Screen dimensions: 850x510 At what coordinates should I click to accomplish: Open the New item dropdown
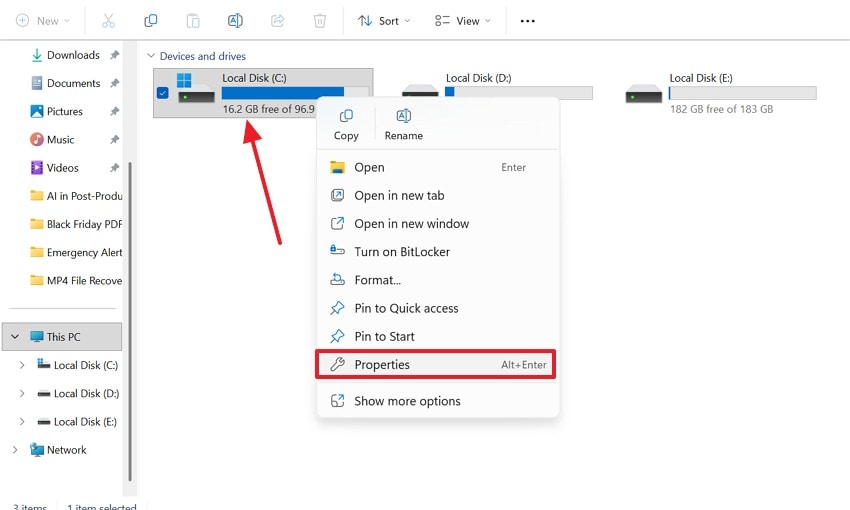(x=43, y=21)
